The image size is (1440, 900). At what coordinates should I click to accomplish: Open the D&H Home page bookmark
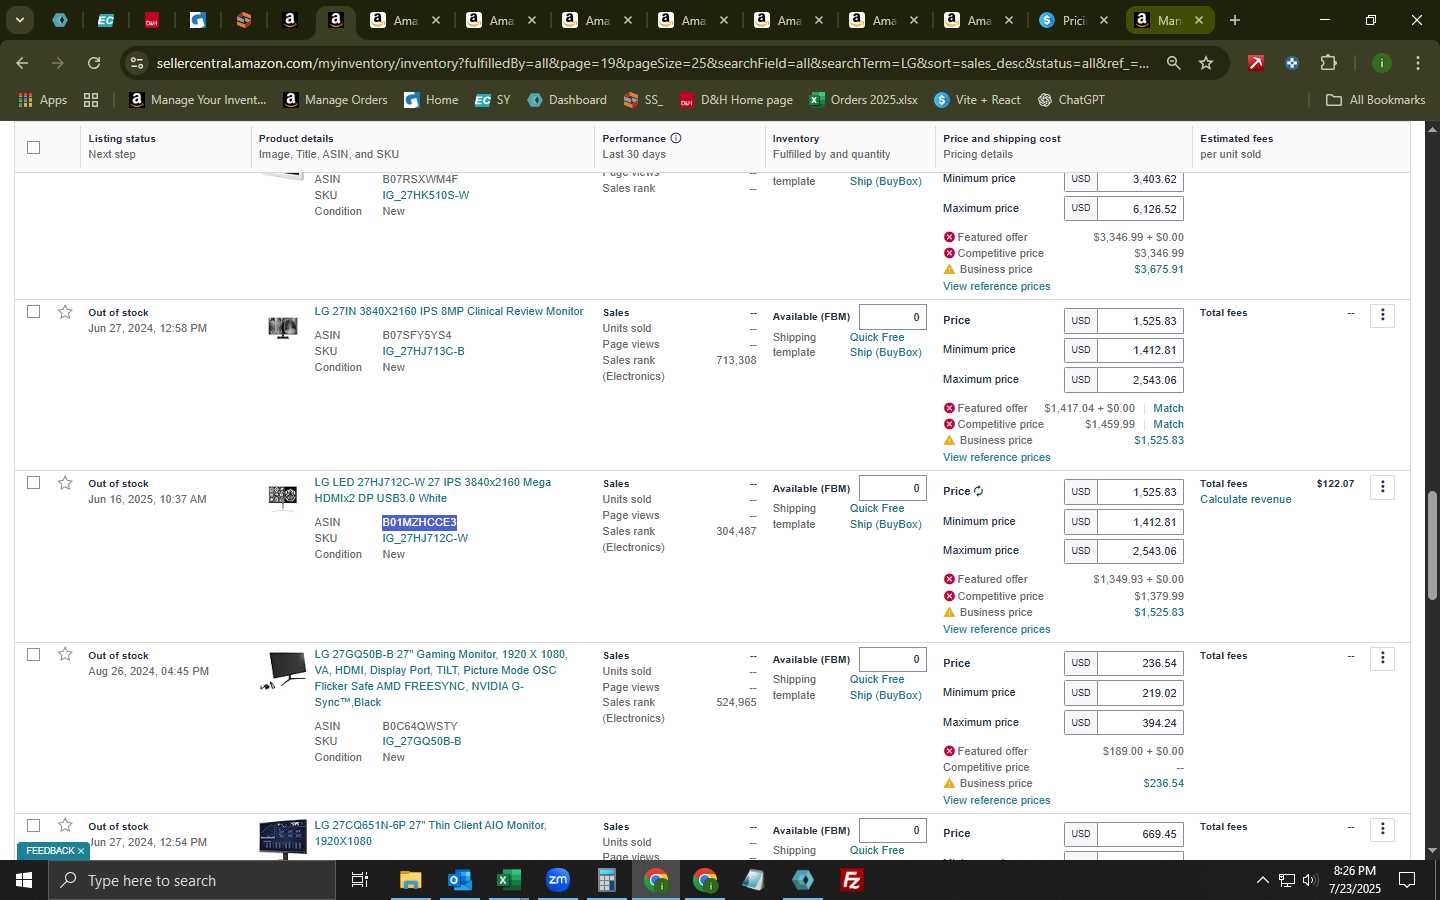736,100
